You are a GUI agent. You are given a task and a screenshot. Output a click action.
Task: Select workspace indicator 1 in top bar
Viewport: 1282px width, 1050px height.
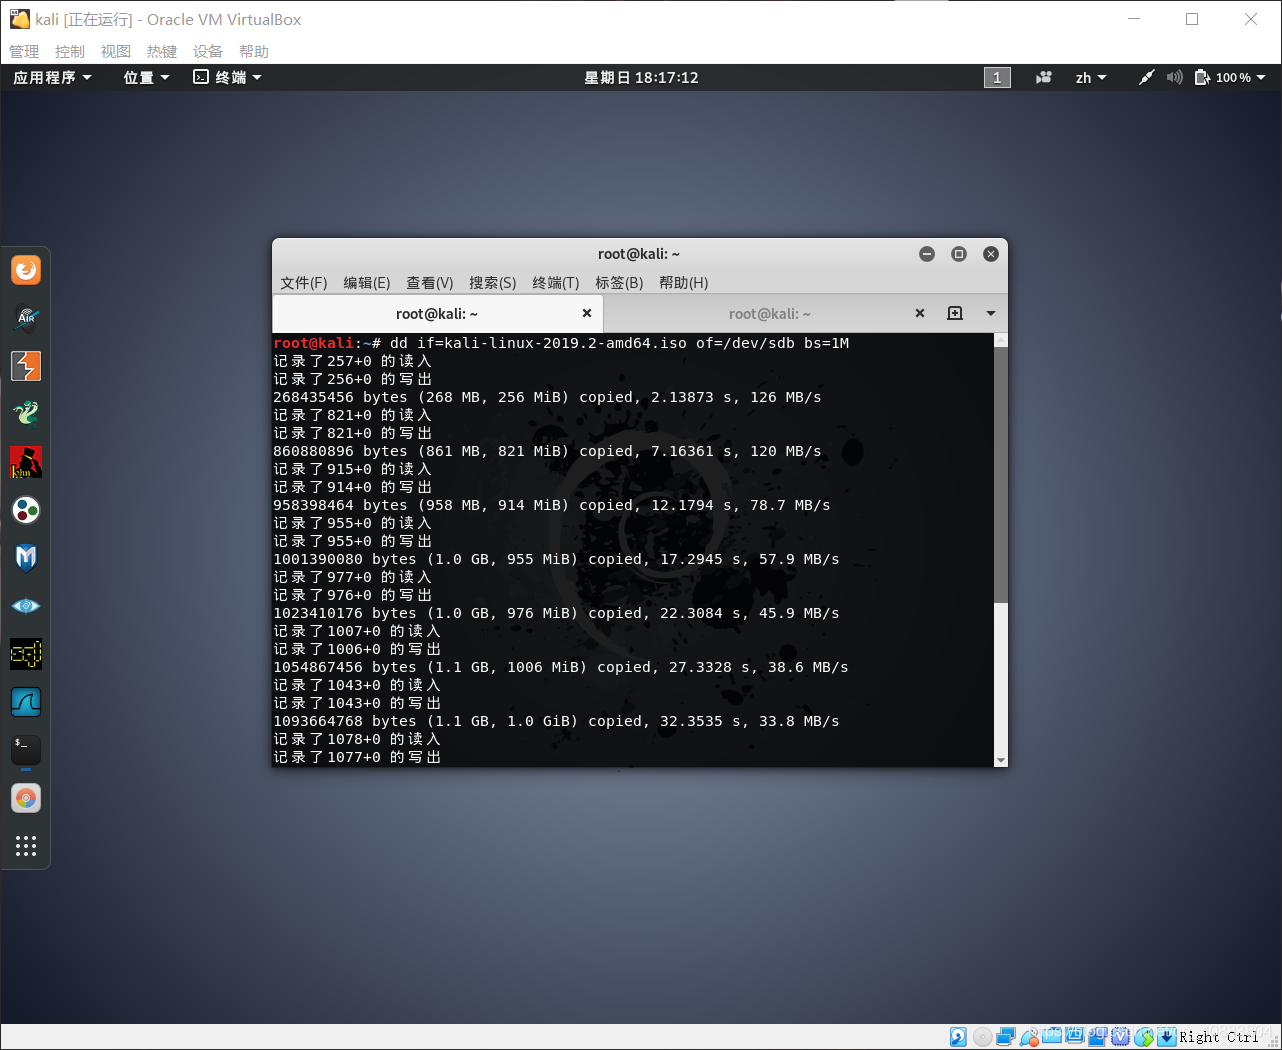[x=997, y=77]
